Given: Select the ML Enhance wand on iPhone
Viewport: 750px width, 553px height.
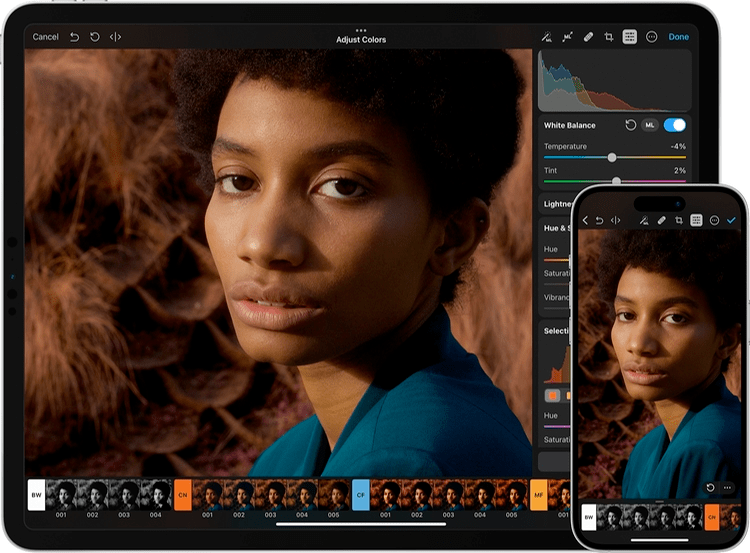Looking at the screenshot, I should (644, 220).
